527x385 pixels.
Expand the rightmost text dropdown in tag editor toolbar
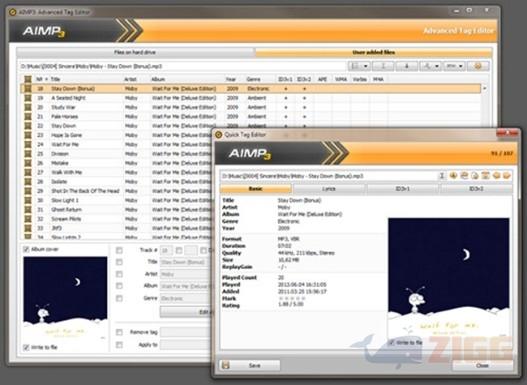[454, 66]
